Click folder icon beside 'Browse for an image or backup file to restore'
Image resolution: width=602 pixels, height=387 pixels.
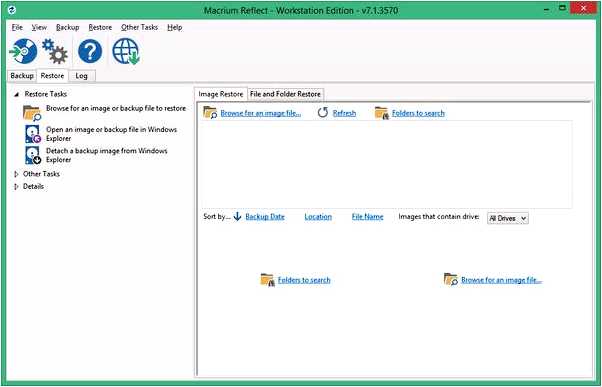pyautogui.click(x=32, y=113)
